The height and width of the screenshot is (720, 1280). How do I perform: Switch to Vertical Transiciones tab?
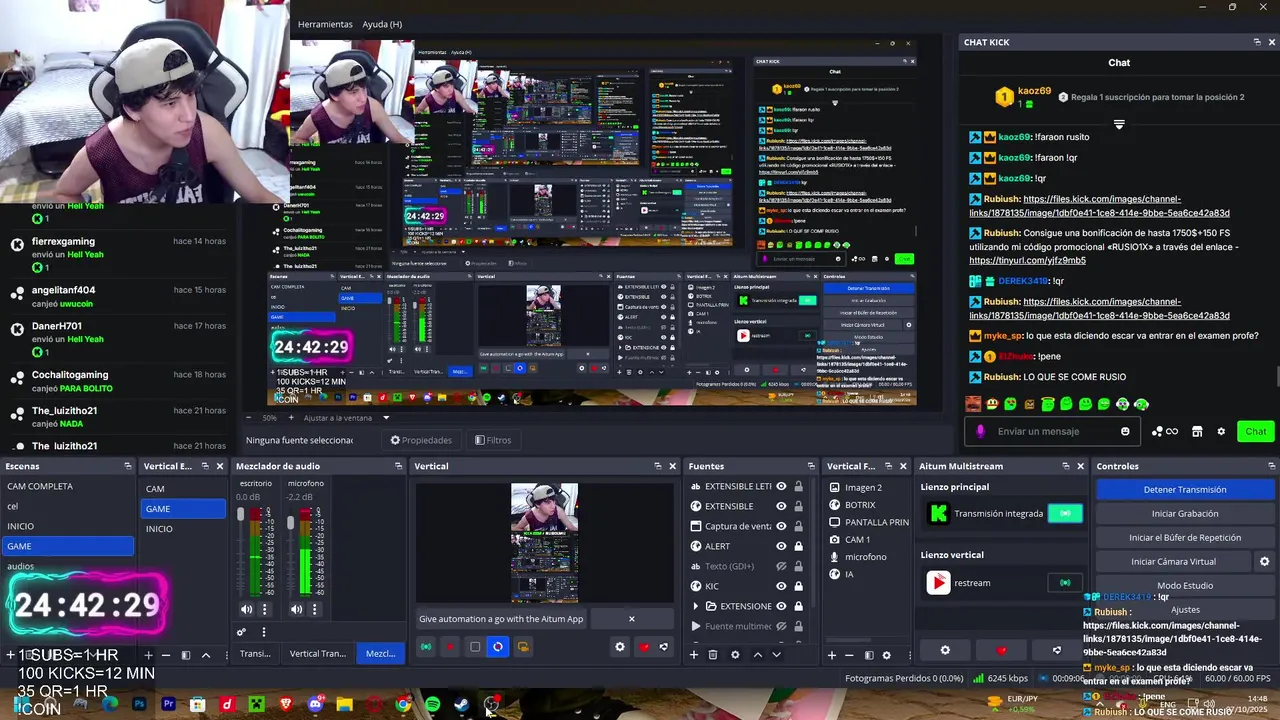[x=317, y=654]
